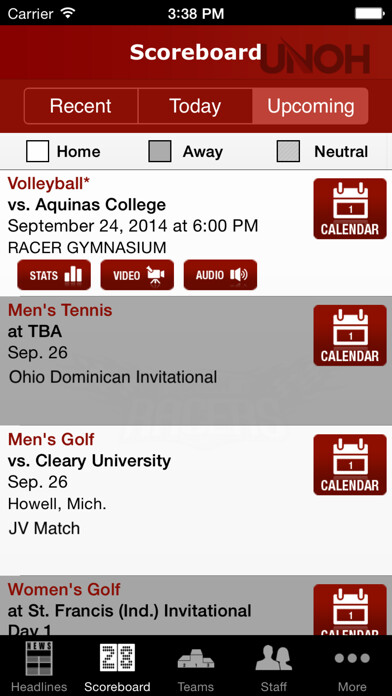Open Men's Tennis Ohio Dominican Invitational entry
The width and height of the screenshot is (392, 696).
(196, 361)
